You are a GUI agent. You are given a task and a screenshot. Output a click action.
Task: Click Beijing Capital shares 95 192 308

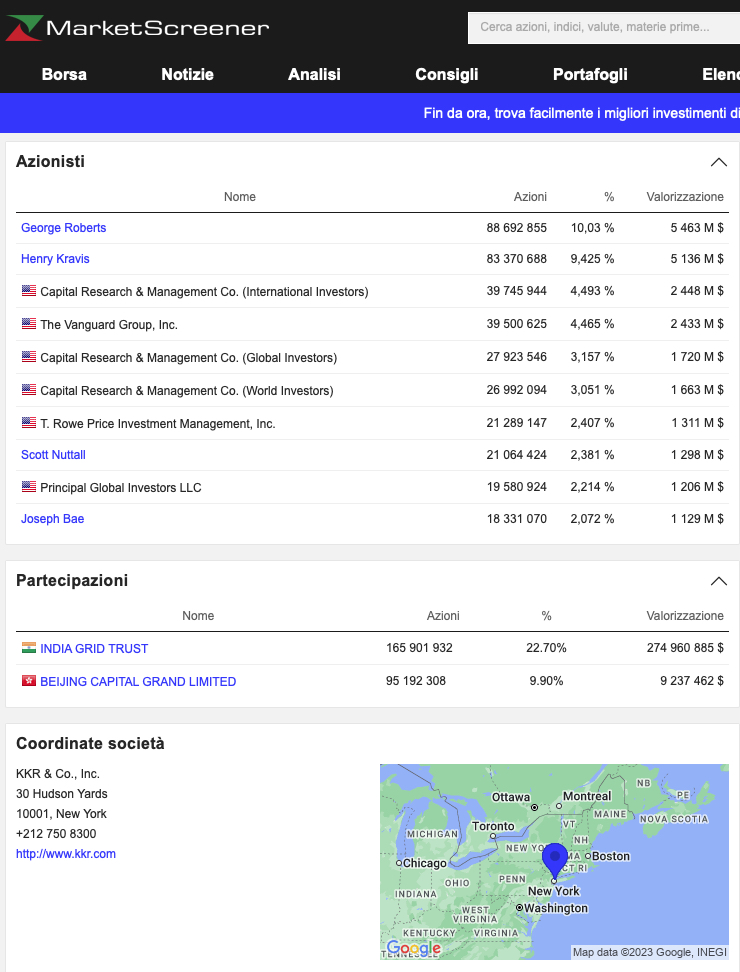[x=415, y=680]
